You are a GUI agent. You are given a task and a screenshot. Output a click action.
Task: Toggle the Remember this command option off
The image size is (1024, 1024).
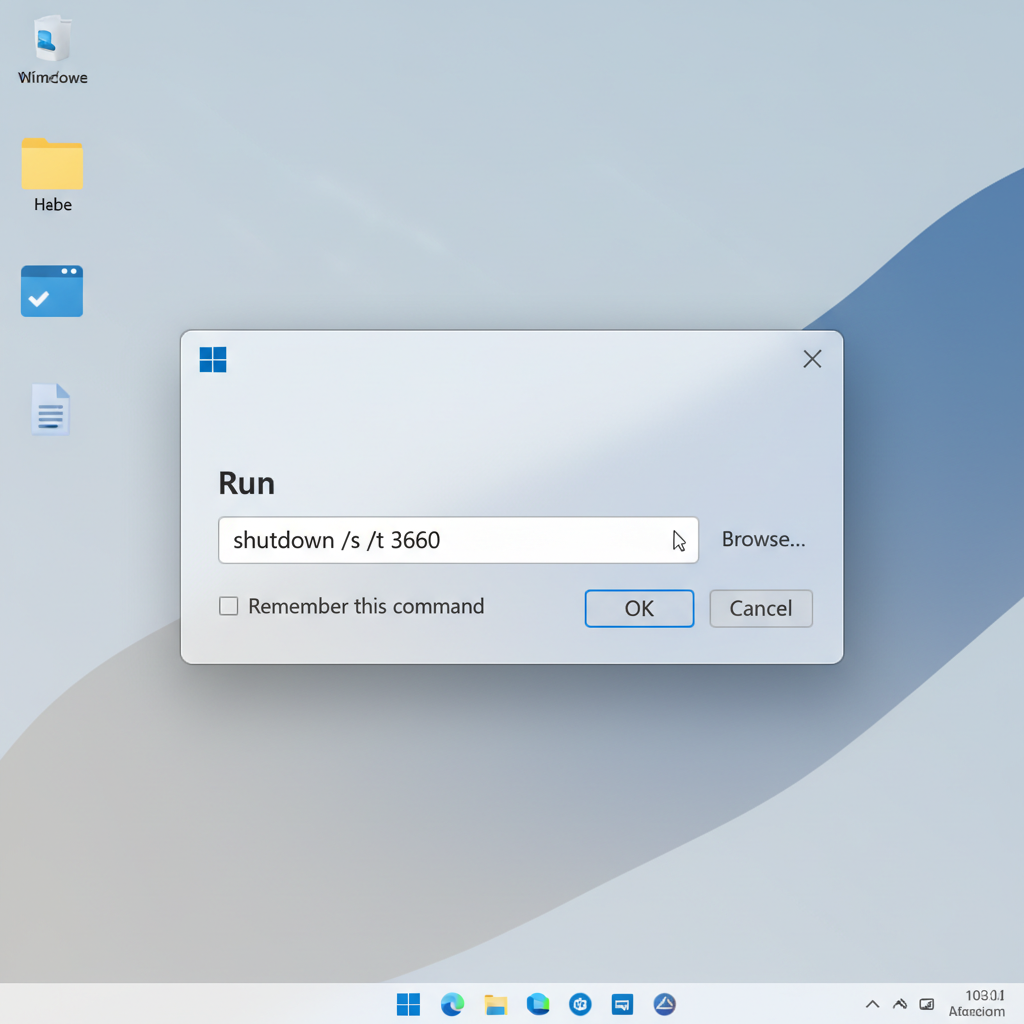[x=228, y=605]
